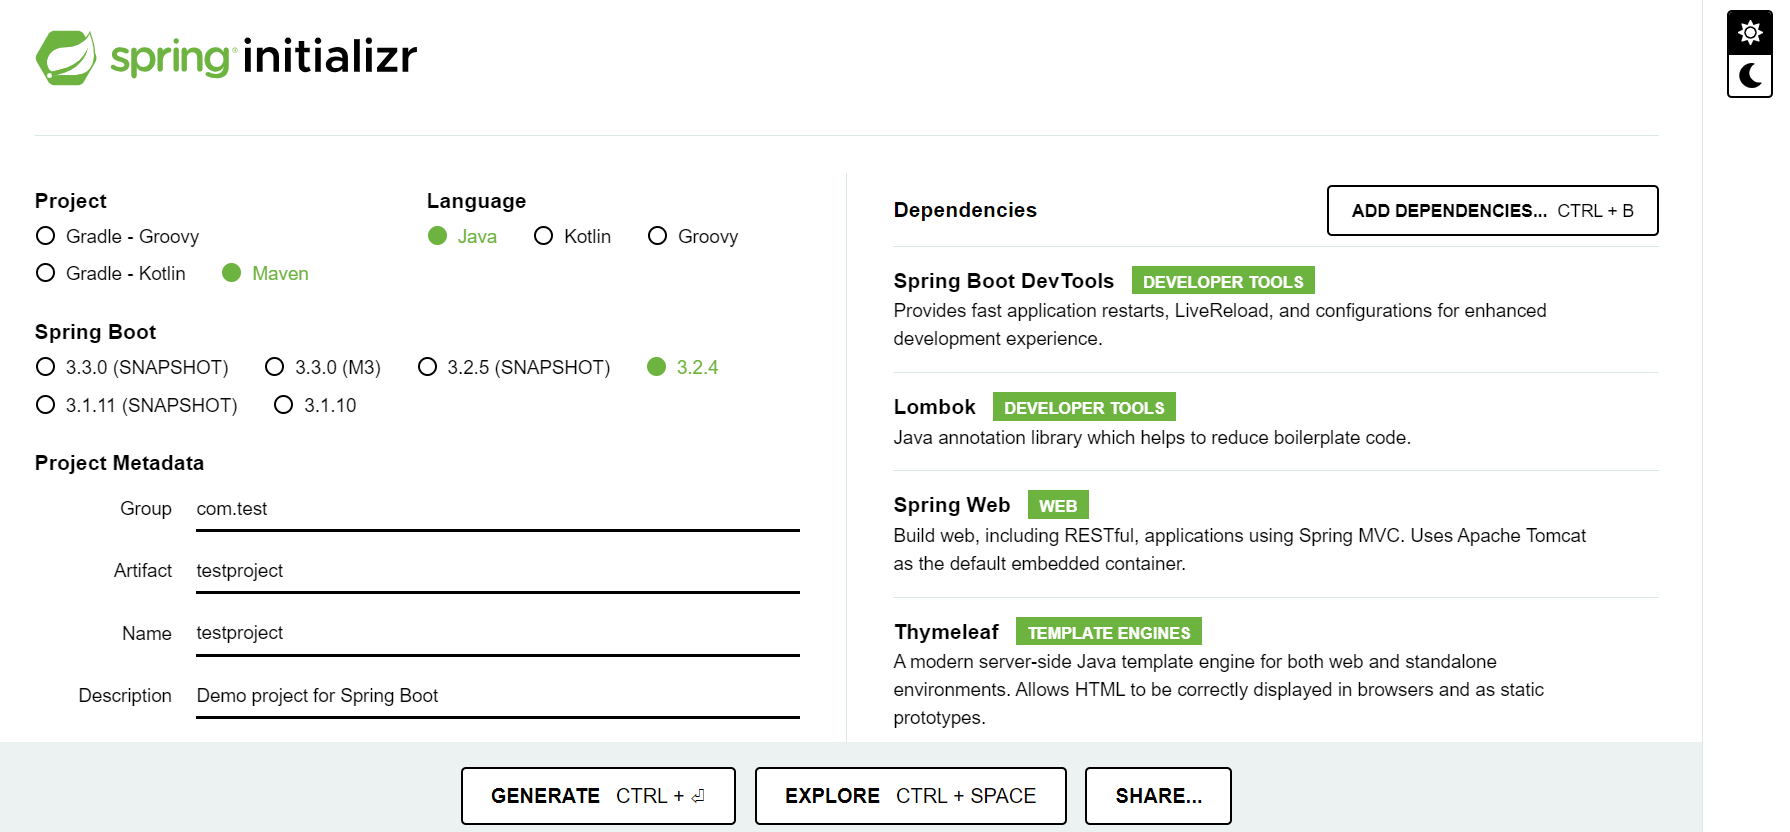Click DEVELOPER TOOLS tag beside Lombok

click(1084, 407)
